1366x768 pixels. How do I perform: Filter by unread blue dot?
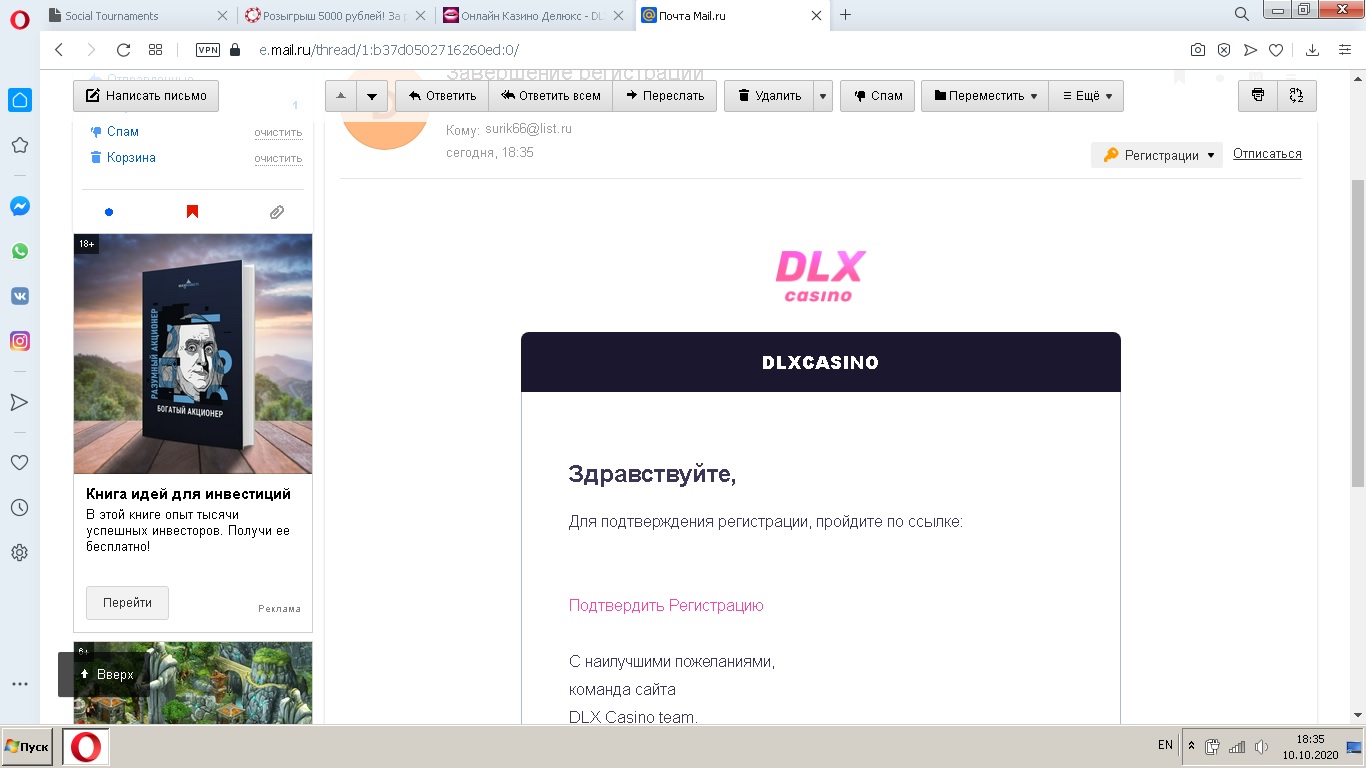point(109,212)
